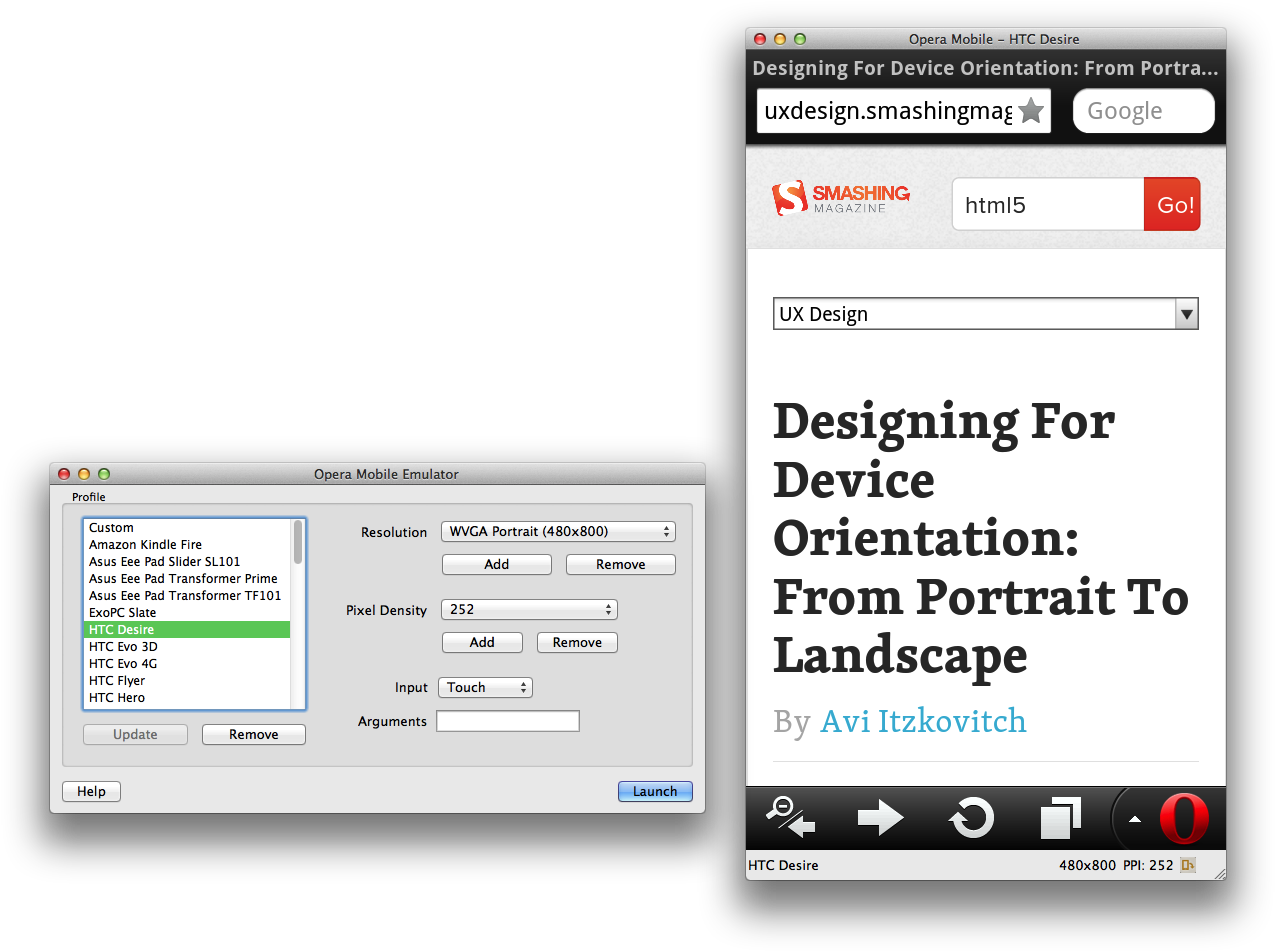This screenshot has height=951, width=1275.
Task: Click the profile list scrollbar thumb
Action: click(298, 541)
